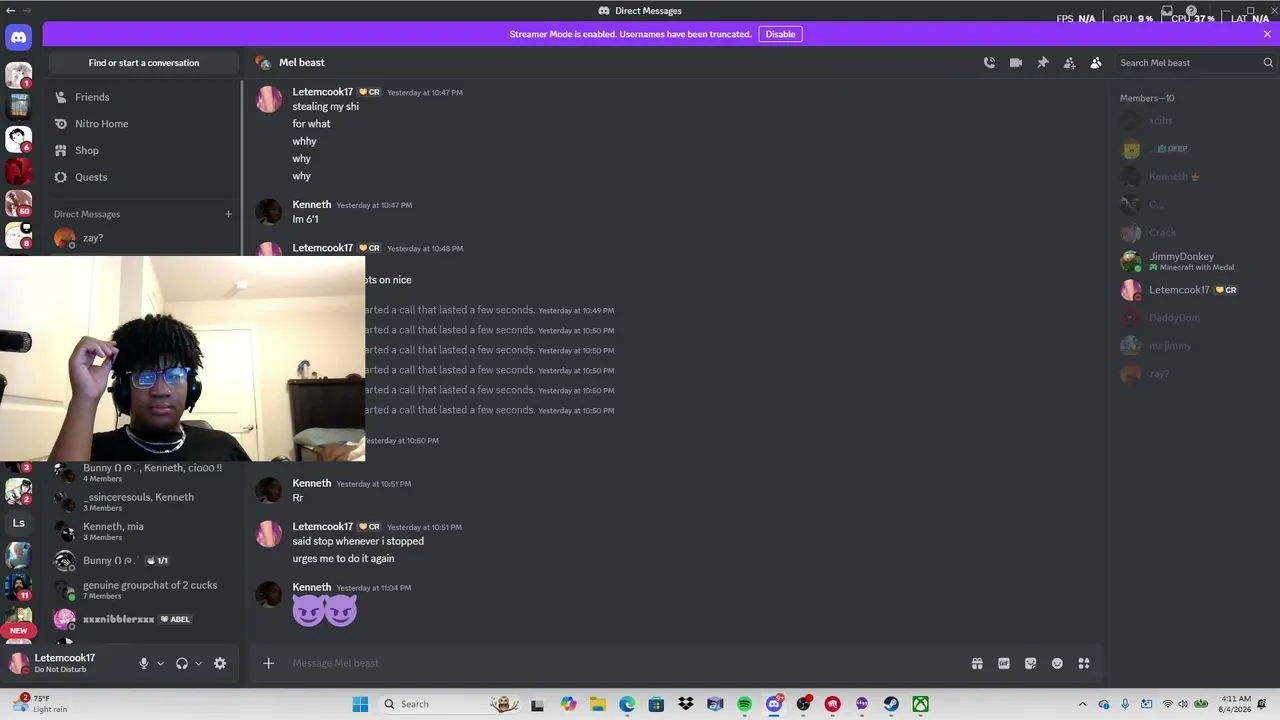This screenshot has height=720, width=1280.
Task: Toggle the member list panel
Action: coord(1096,62)
